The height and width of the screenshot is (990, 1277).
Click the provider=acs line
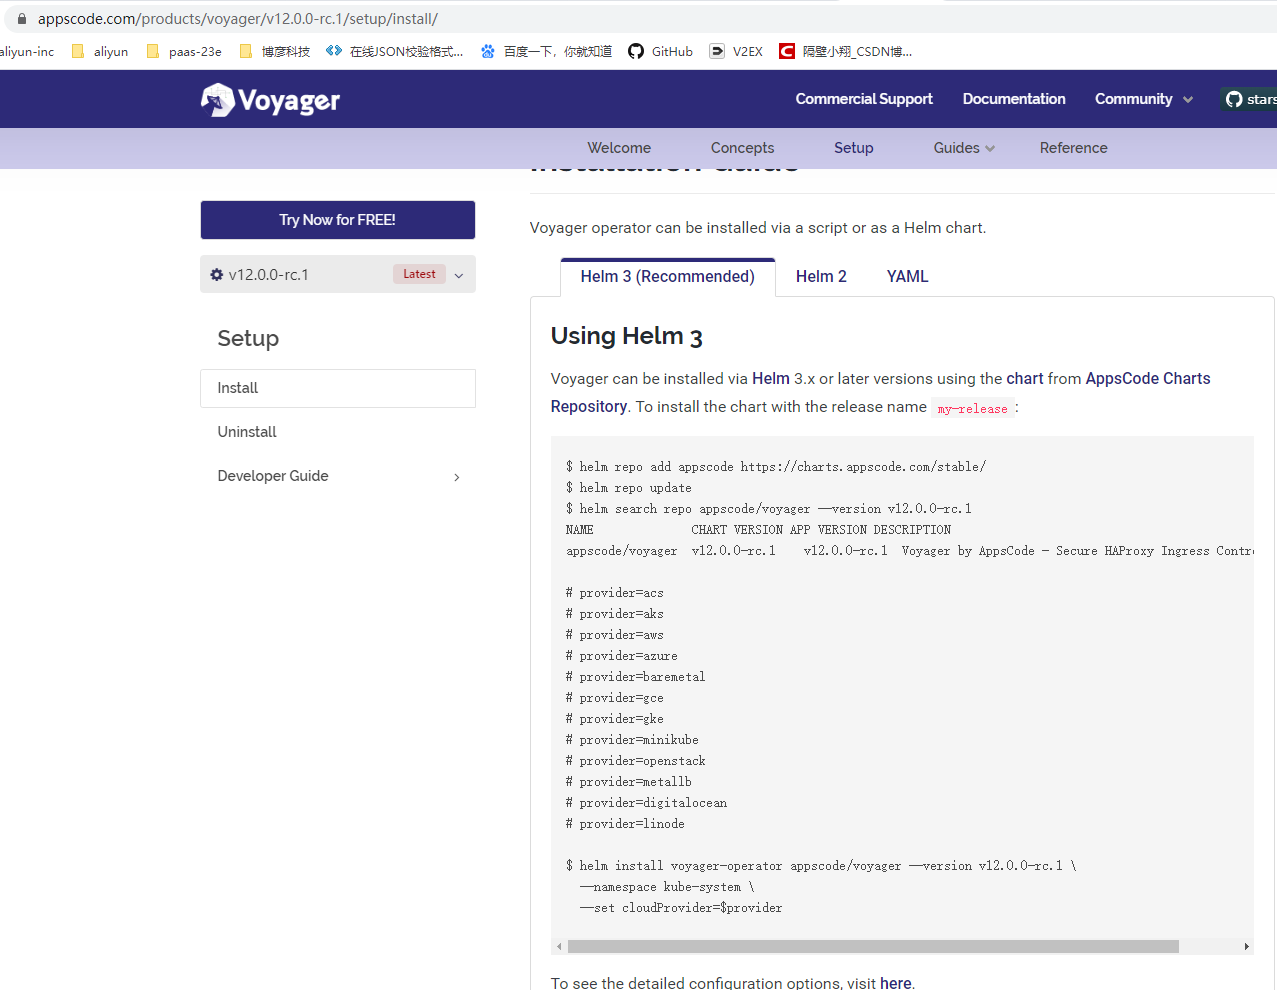[x=615, y=593]
